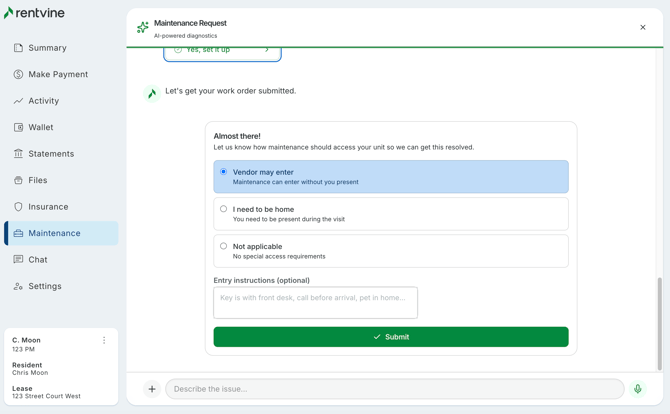Screen dimensions: 670x414
Task: Submit the maintenance work order
Action: [x=390, y=337]
